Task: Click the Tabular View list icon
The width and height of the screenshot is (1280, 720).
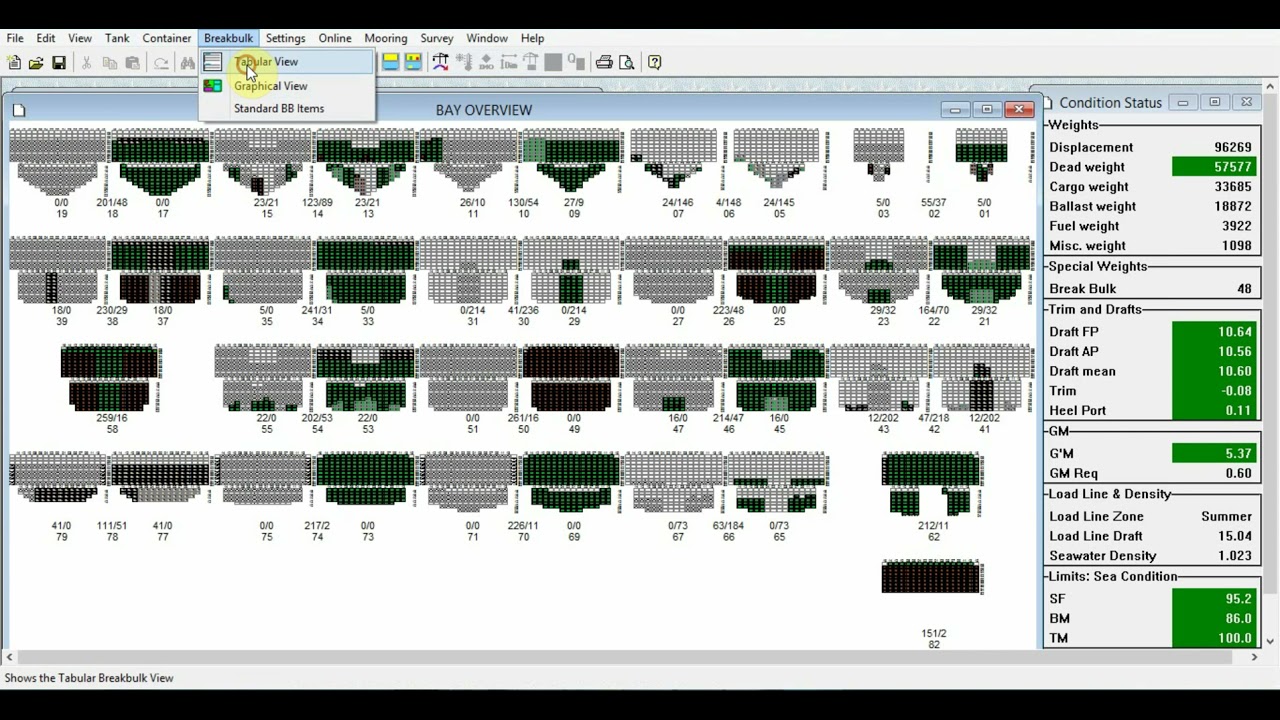Action: [x=212, y=62]
